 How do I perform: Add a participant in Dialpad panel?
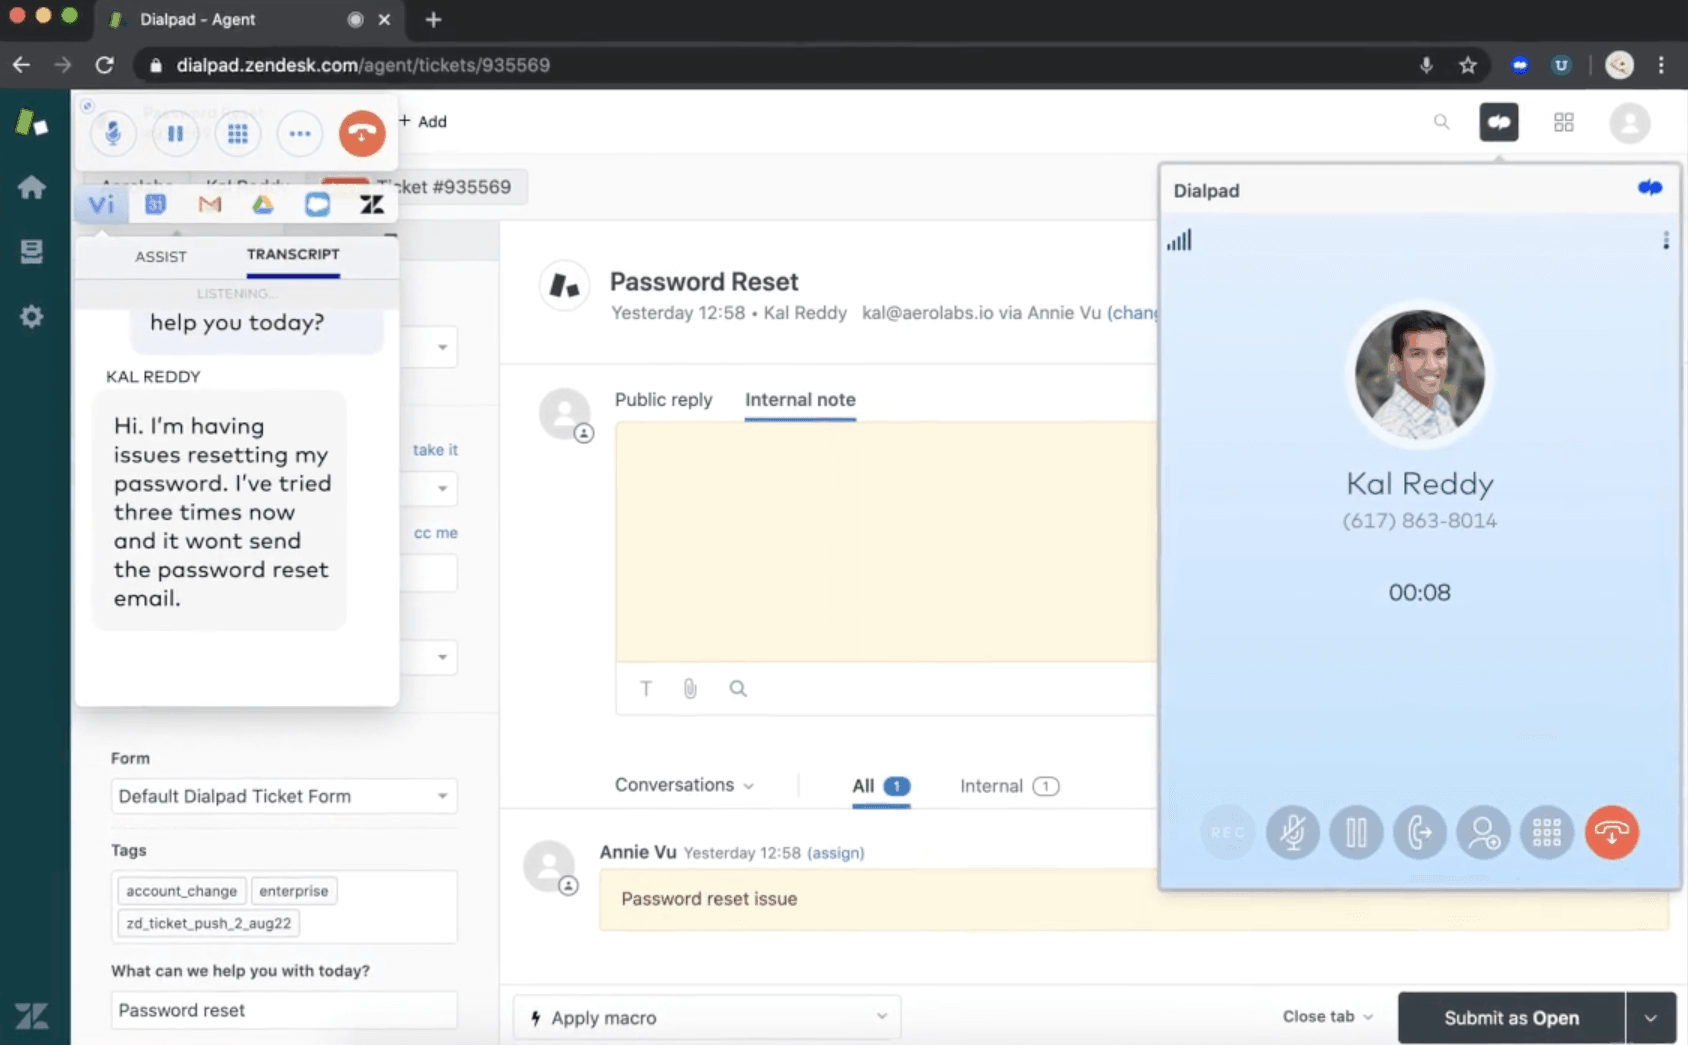click(1484, 832)
